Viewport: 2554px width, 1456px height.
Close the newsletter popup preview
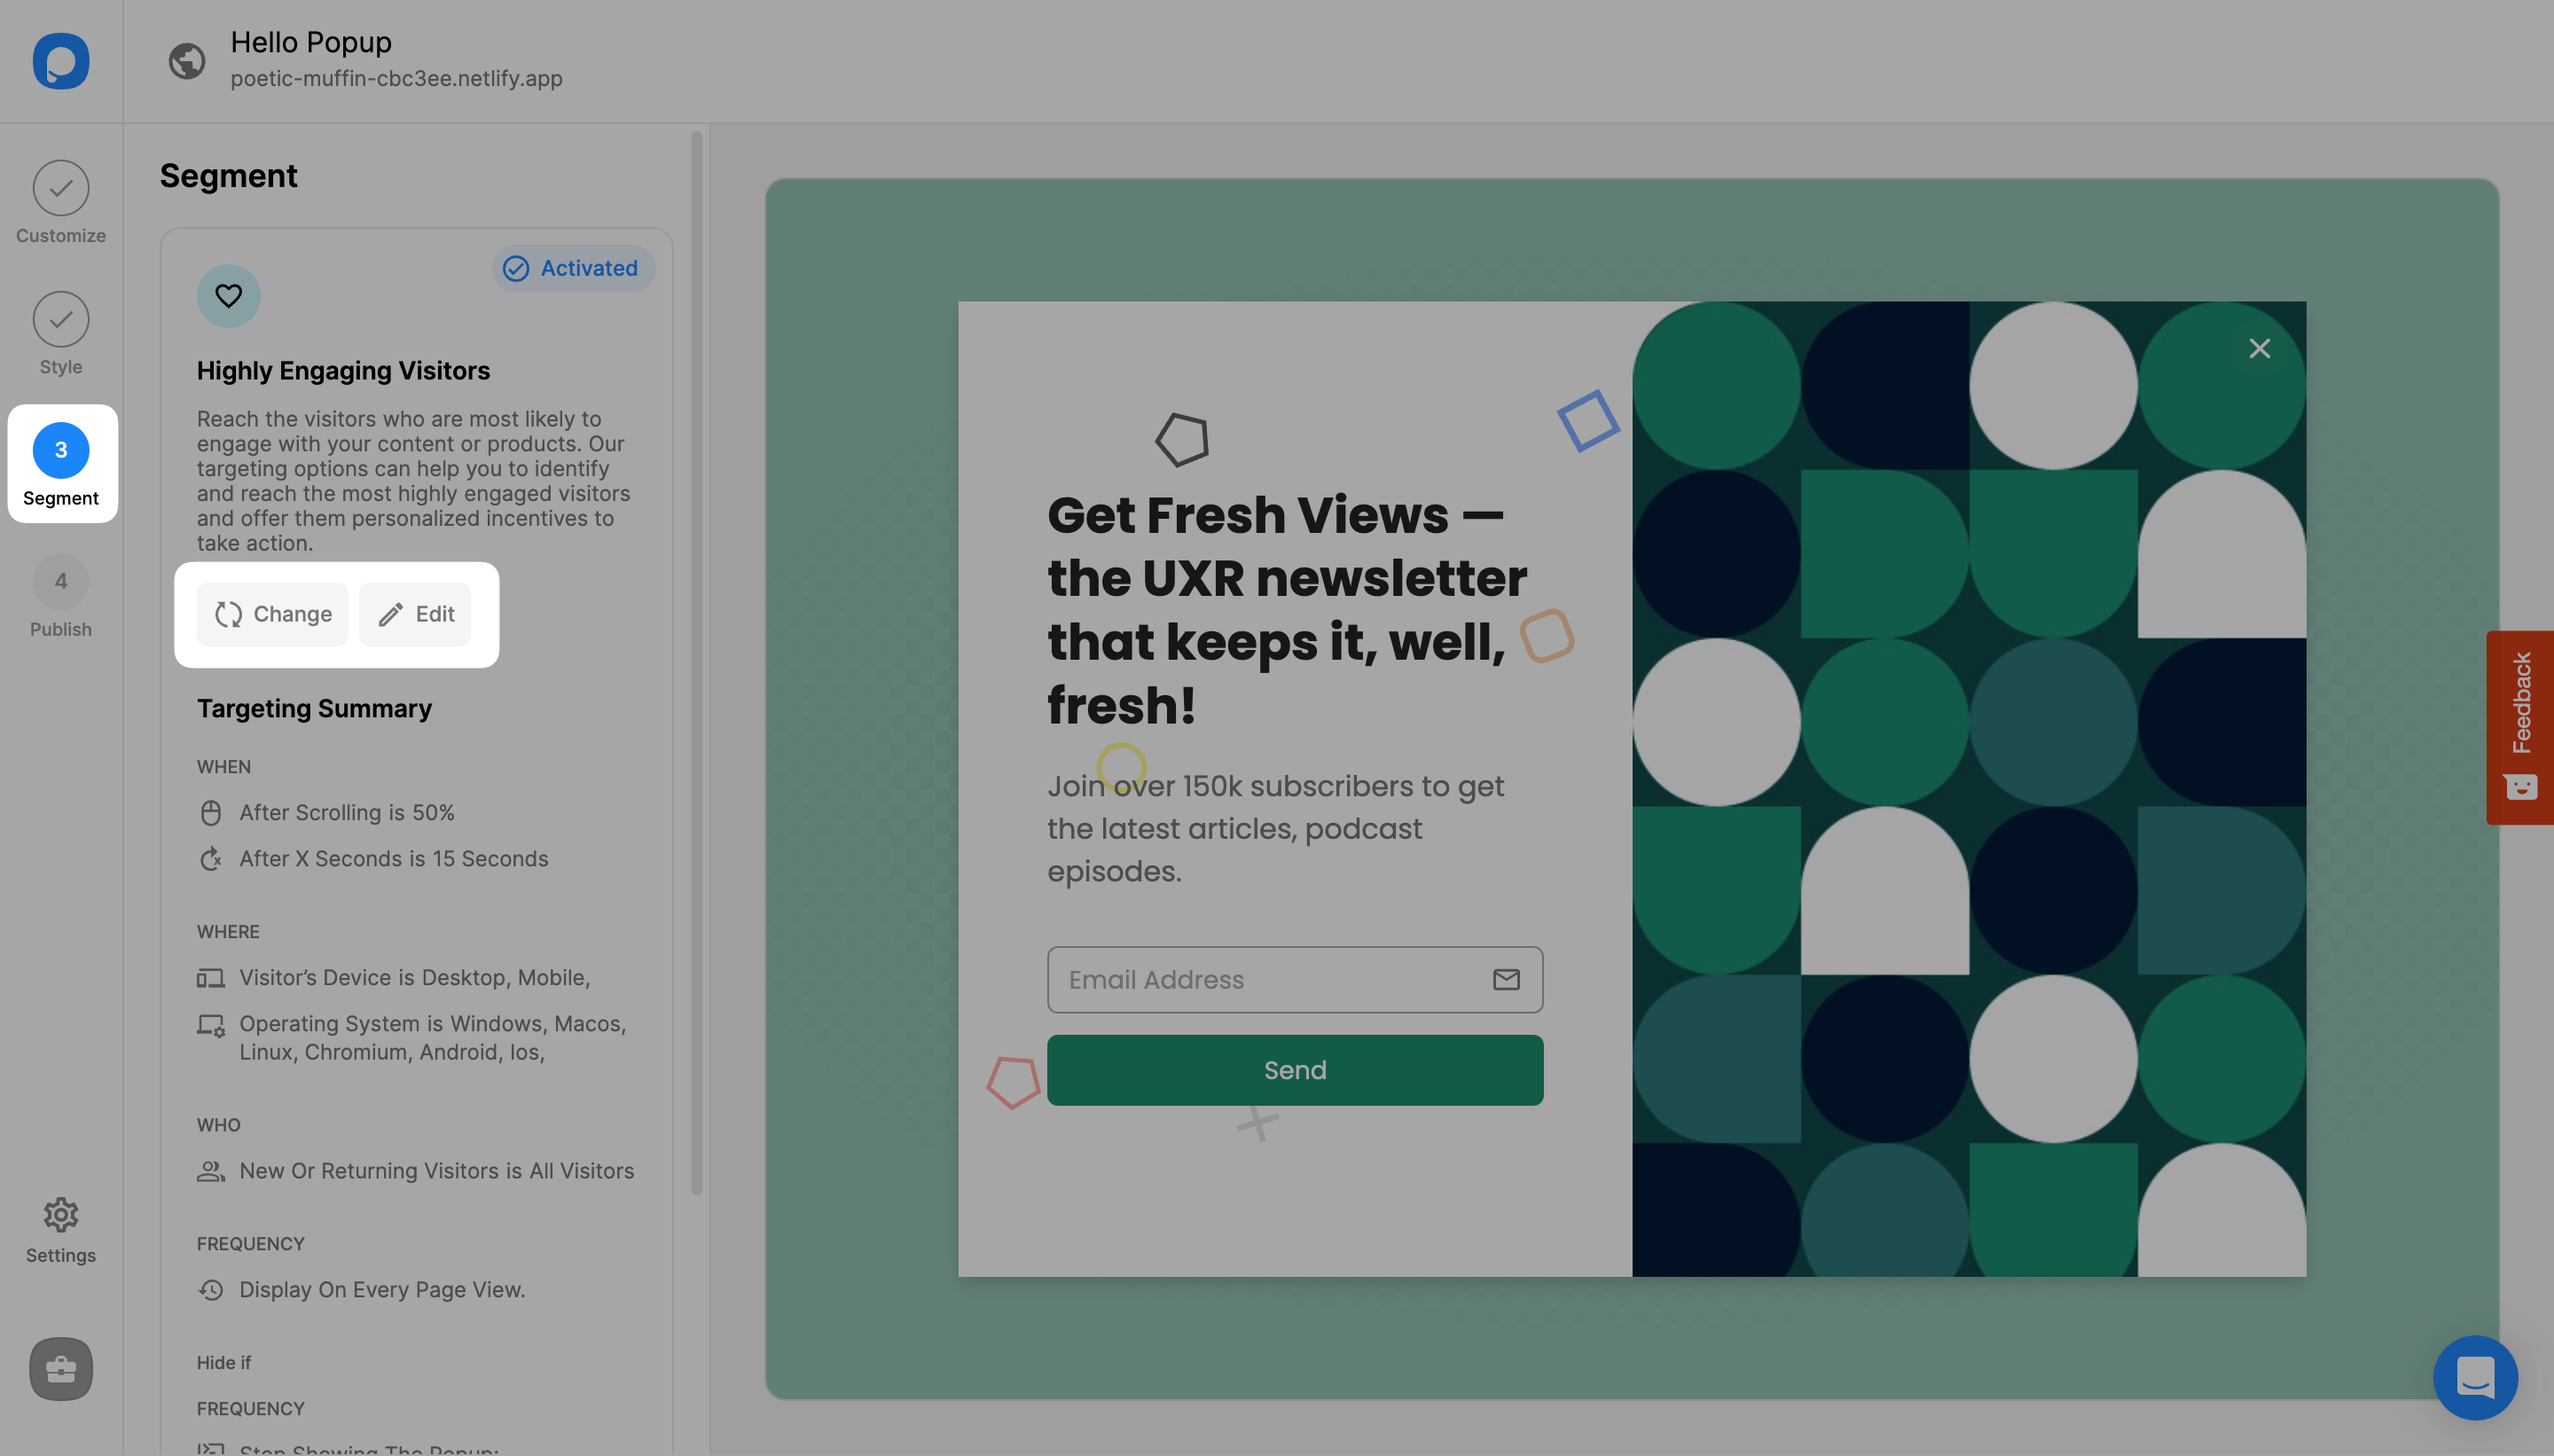[2259, 348]
